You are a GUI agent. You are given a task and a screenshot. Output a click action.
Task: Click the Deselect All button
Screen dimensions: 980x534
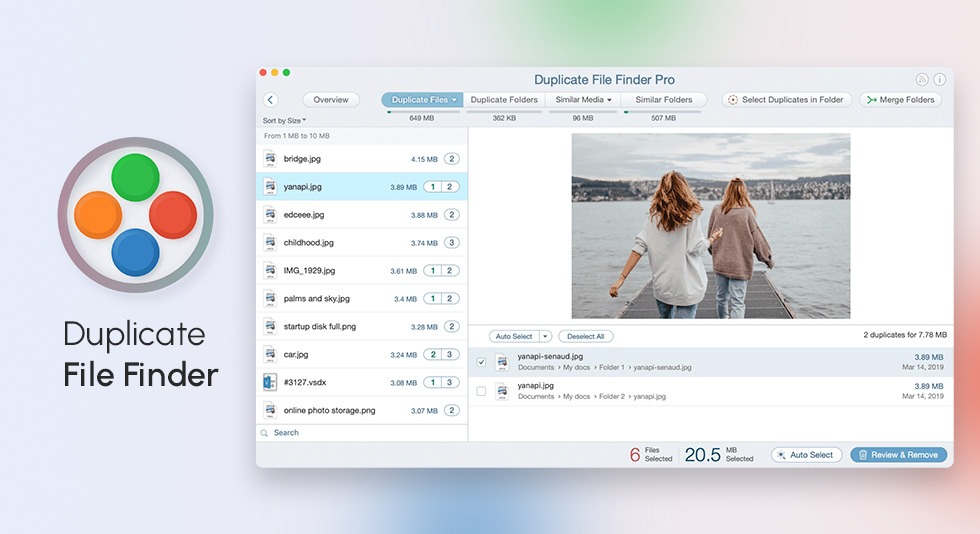586,336
